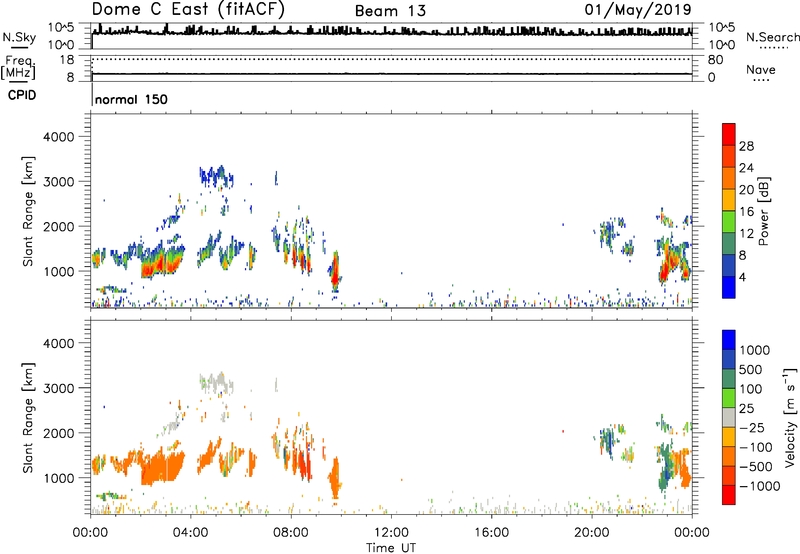The width and height of the screenshot is (800, 554).
Task: Click the '-1000' tick on the velocity colorbar
Action: (759, 486)
